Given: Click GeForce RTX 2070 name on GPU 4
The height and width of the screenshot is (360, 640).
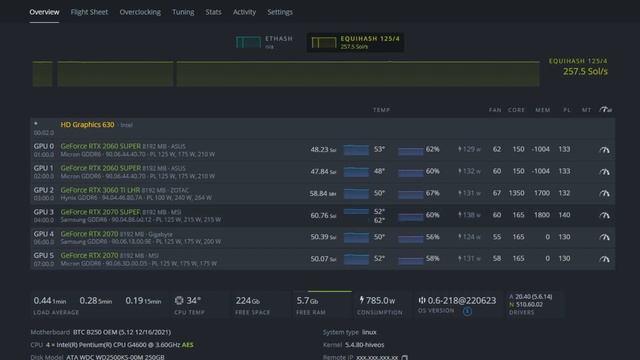Looking at the screenshot, I should click(89, 233).
